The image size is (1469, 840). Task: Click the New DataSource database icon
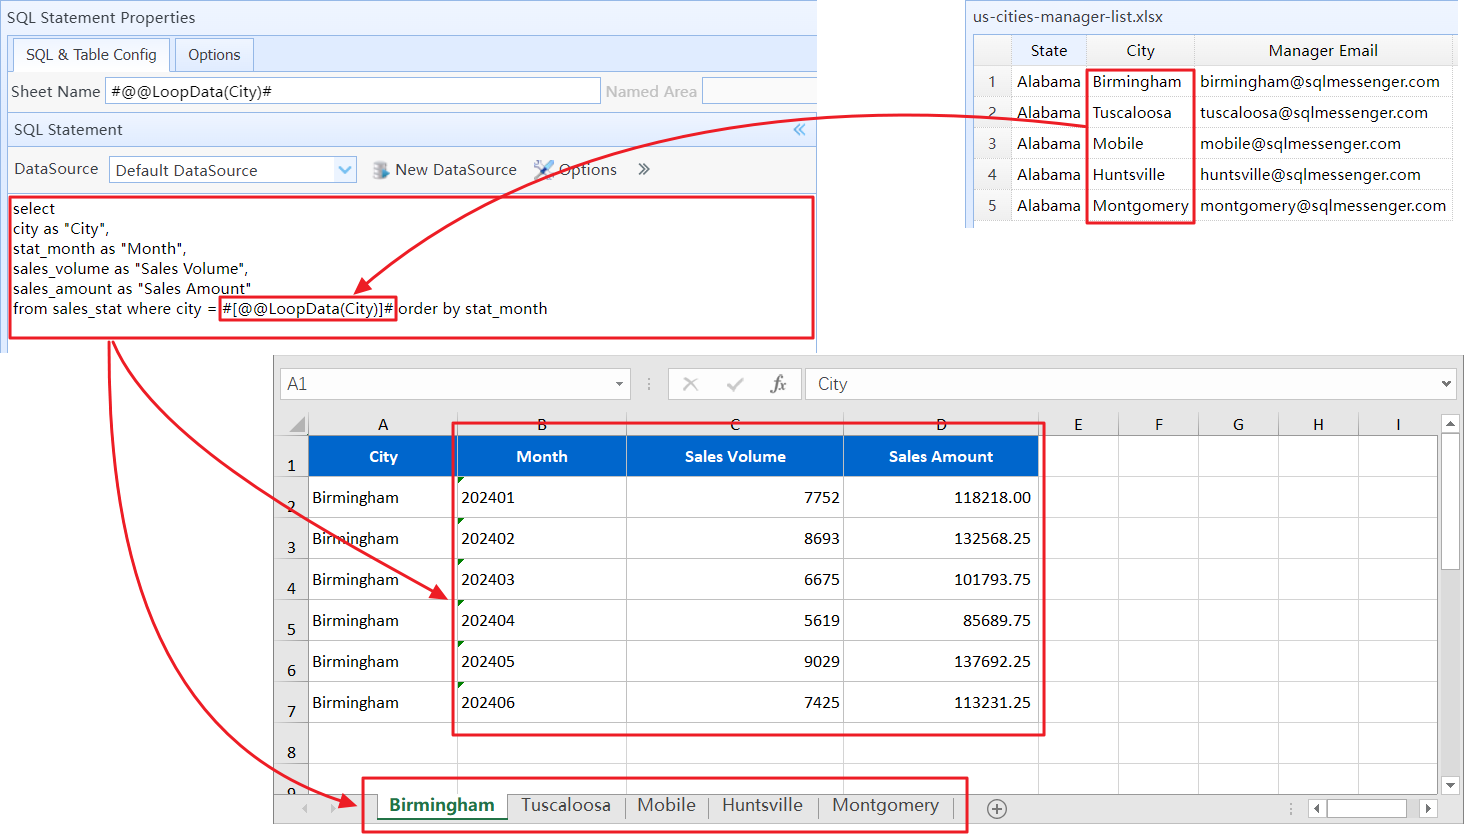380,170
